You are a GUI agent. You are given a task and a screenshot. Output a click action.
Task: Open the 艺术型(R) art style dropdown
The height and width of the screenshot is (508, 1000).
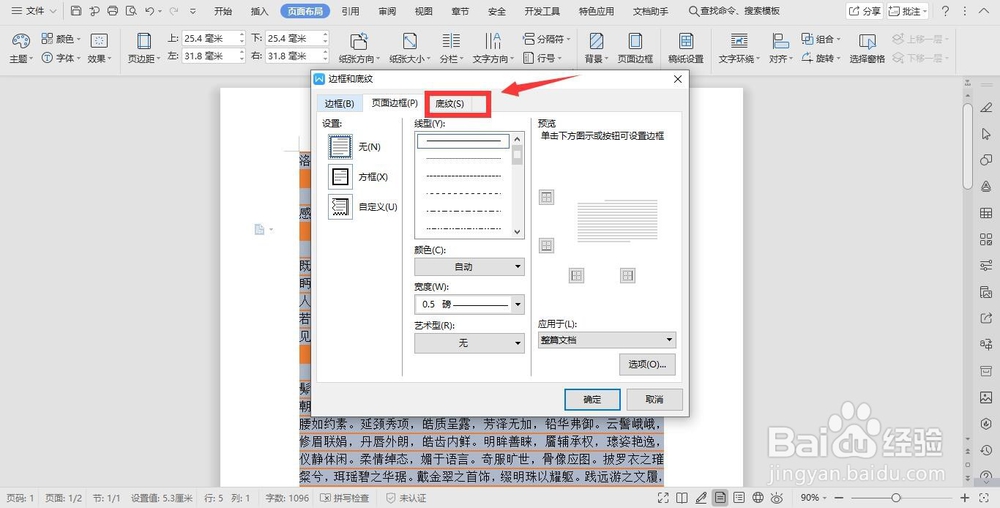click(x=469, y=343)
